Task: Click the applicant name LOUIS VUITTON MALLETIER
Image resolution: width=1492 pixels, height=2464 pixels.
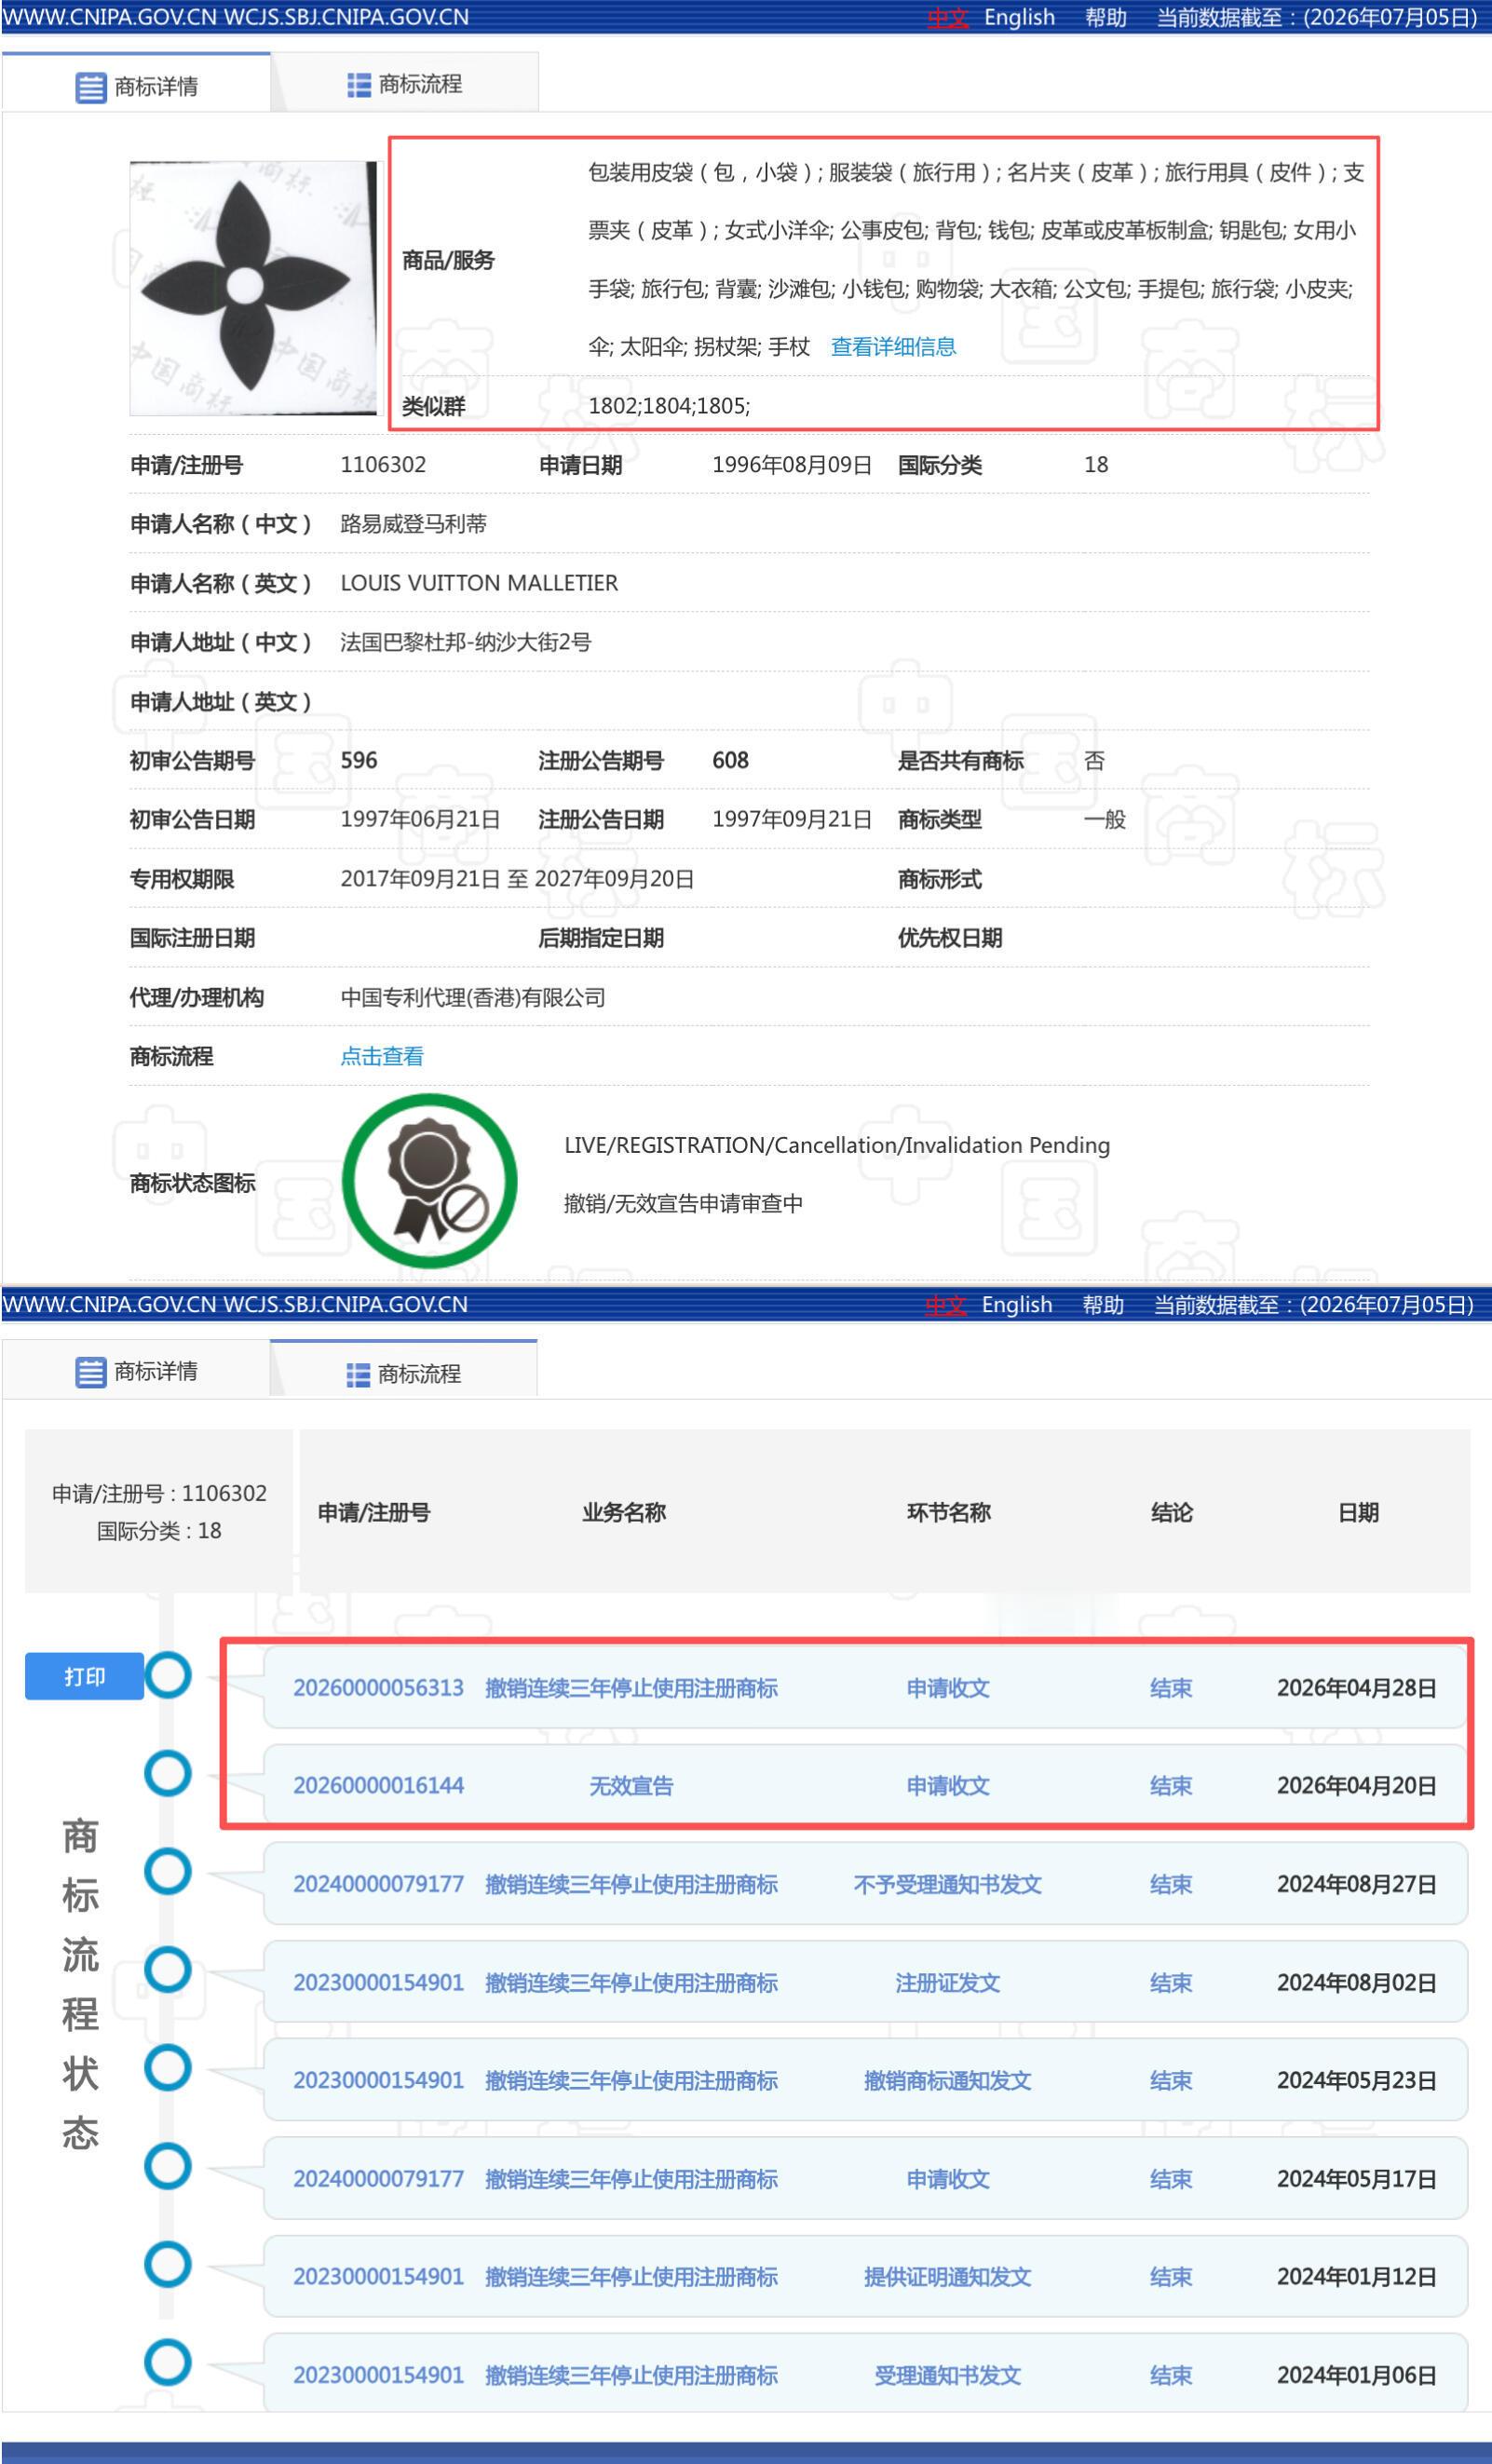Action: click(479, 582)
